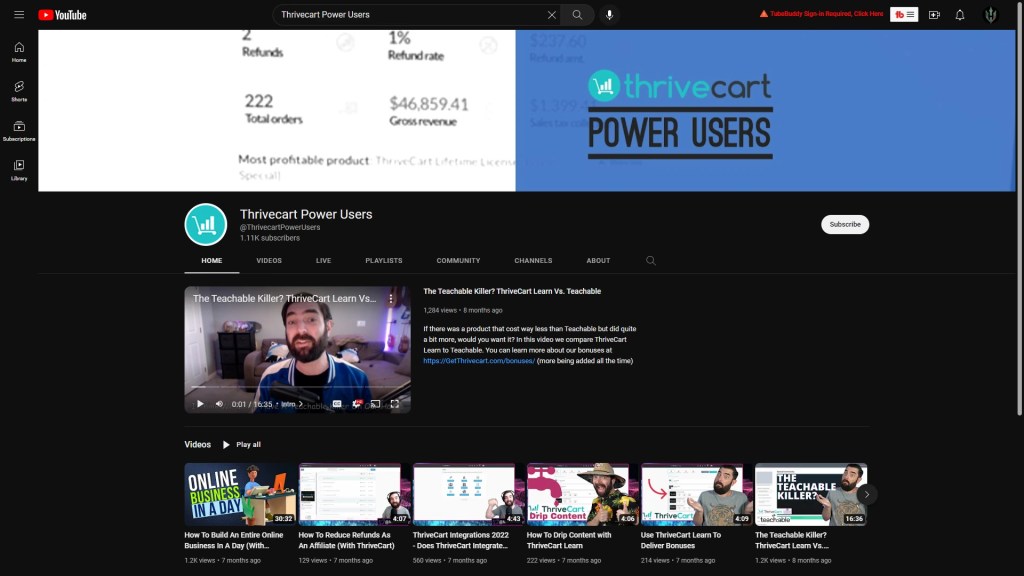Expand the Intro chapter chevron

[300, 404]
